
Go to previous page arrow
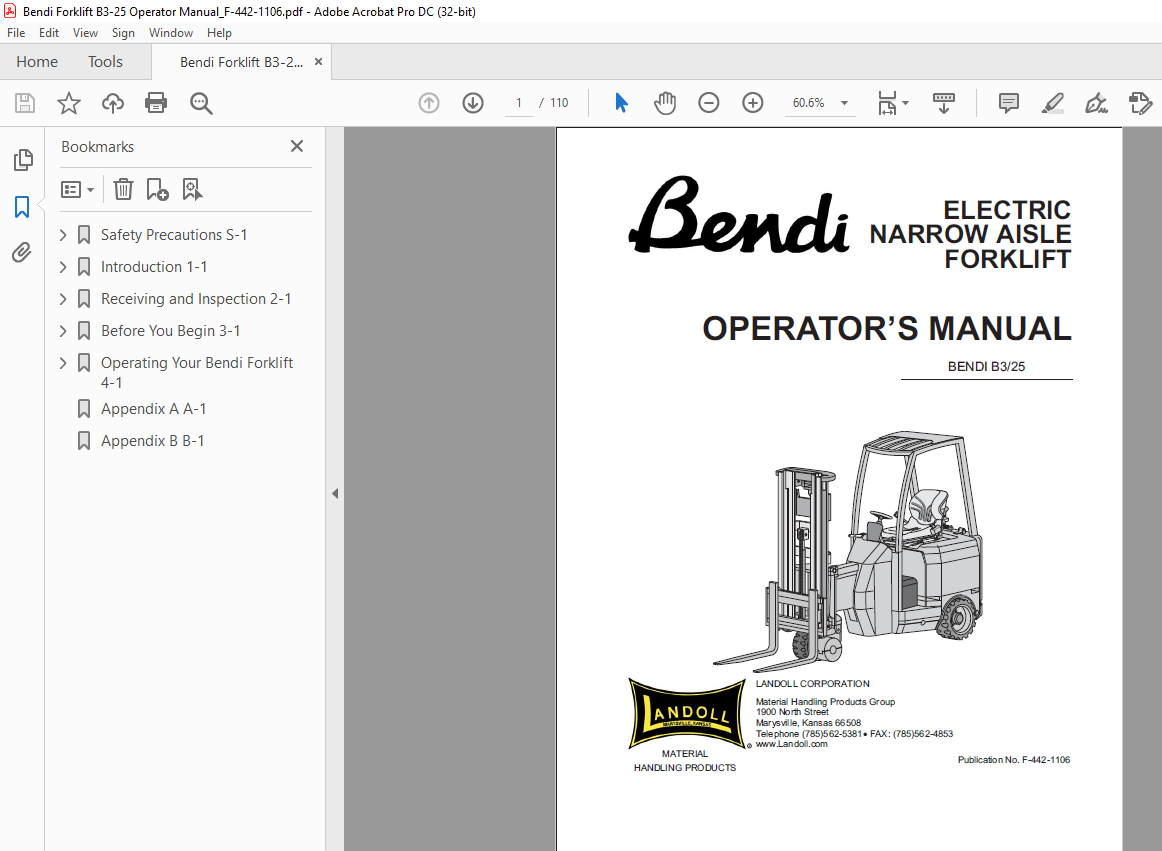[x=429, y=103]
